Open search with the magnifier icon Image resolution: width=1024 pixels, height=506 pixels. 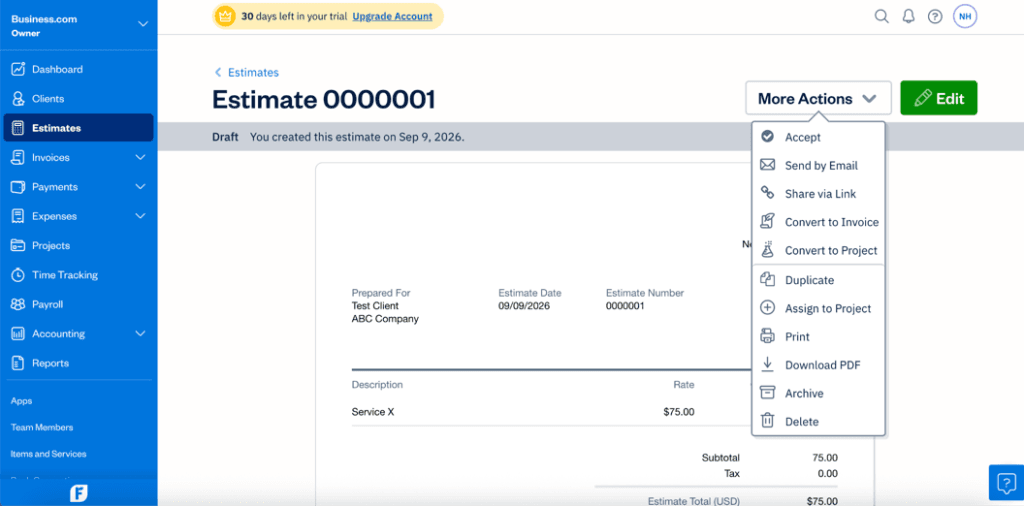(882, 16)
